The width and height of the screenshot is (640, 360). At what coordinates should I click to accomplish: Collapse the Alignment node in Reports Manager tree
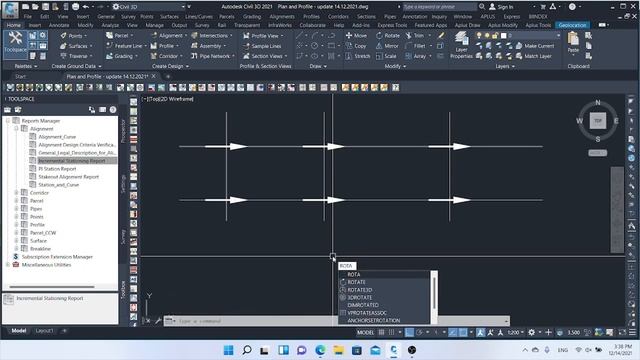coord(16,129)
